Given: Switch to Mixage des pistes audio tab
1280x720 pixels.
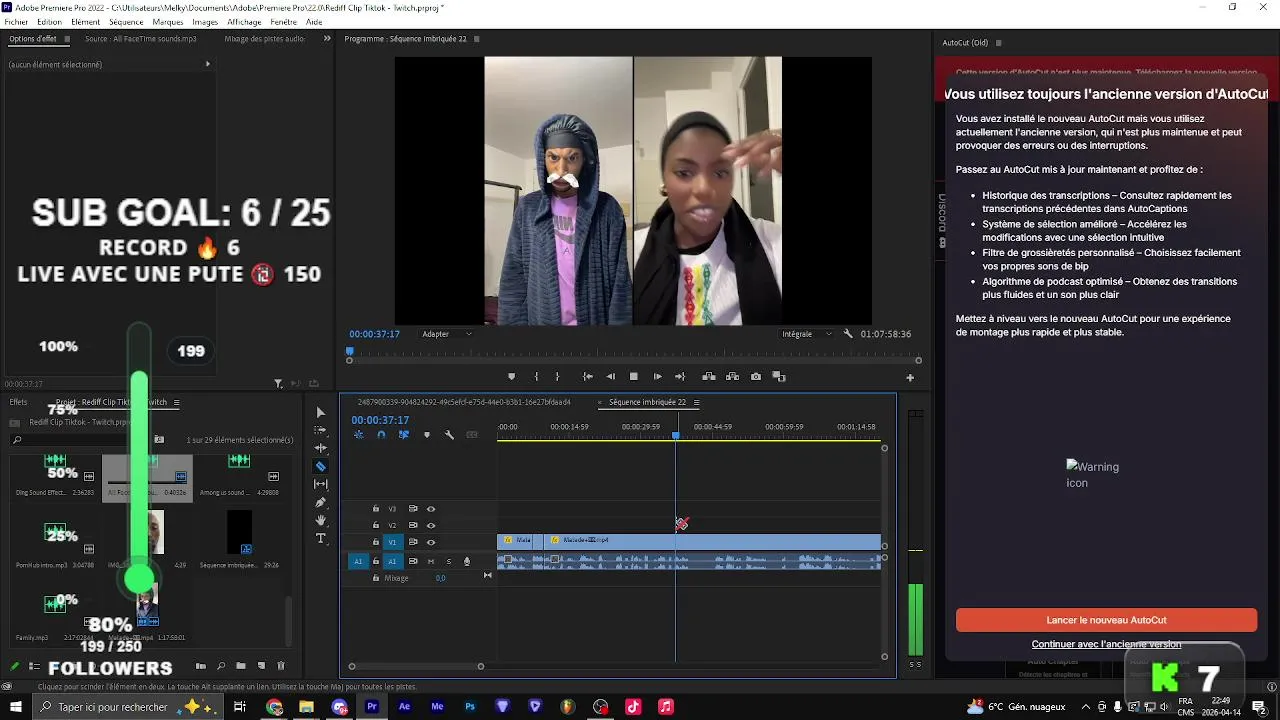Looking at the screenshot, I should pyautogui.click(x=265, y=39).
